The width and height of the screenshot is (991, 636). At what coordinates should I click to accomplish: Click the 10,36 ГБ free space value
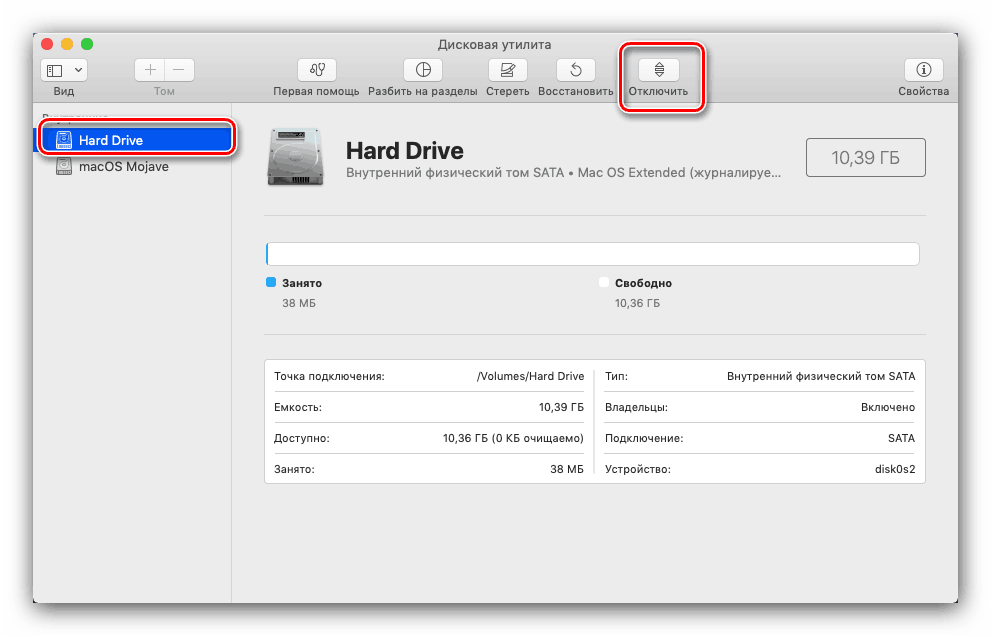(637, 303)
